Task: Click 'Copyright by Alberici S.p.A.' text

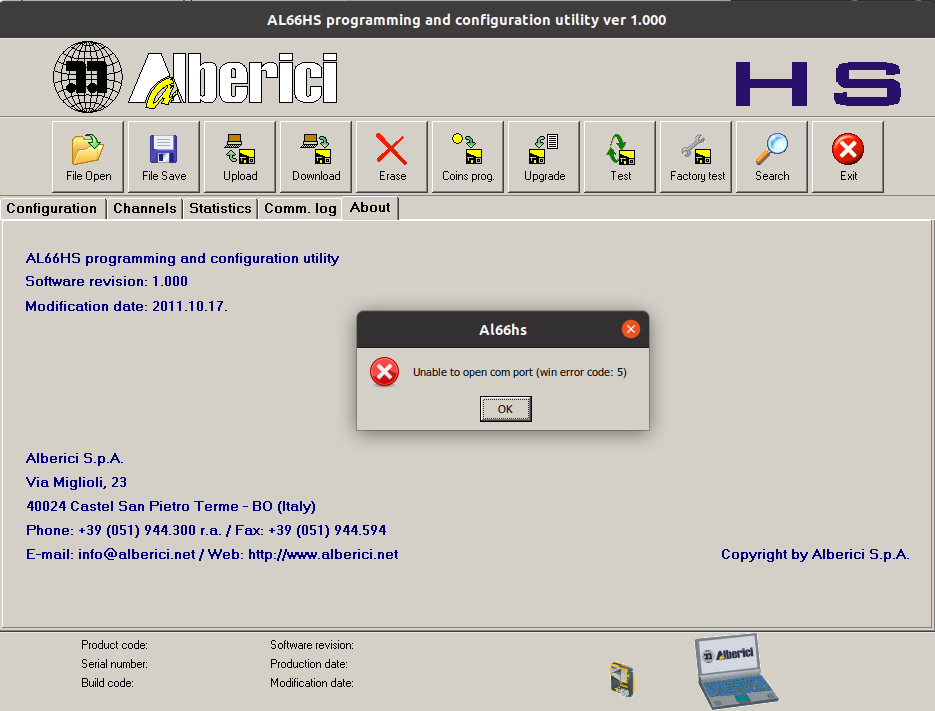Action: [x=815, y=555]
